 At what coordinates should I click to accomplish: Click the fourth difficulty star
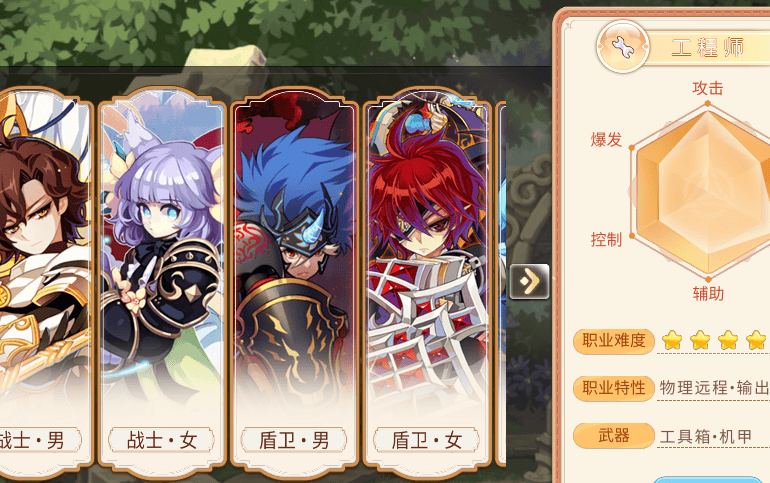point(756,340)
